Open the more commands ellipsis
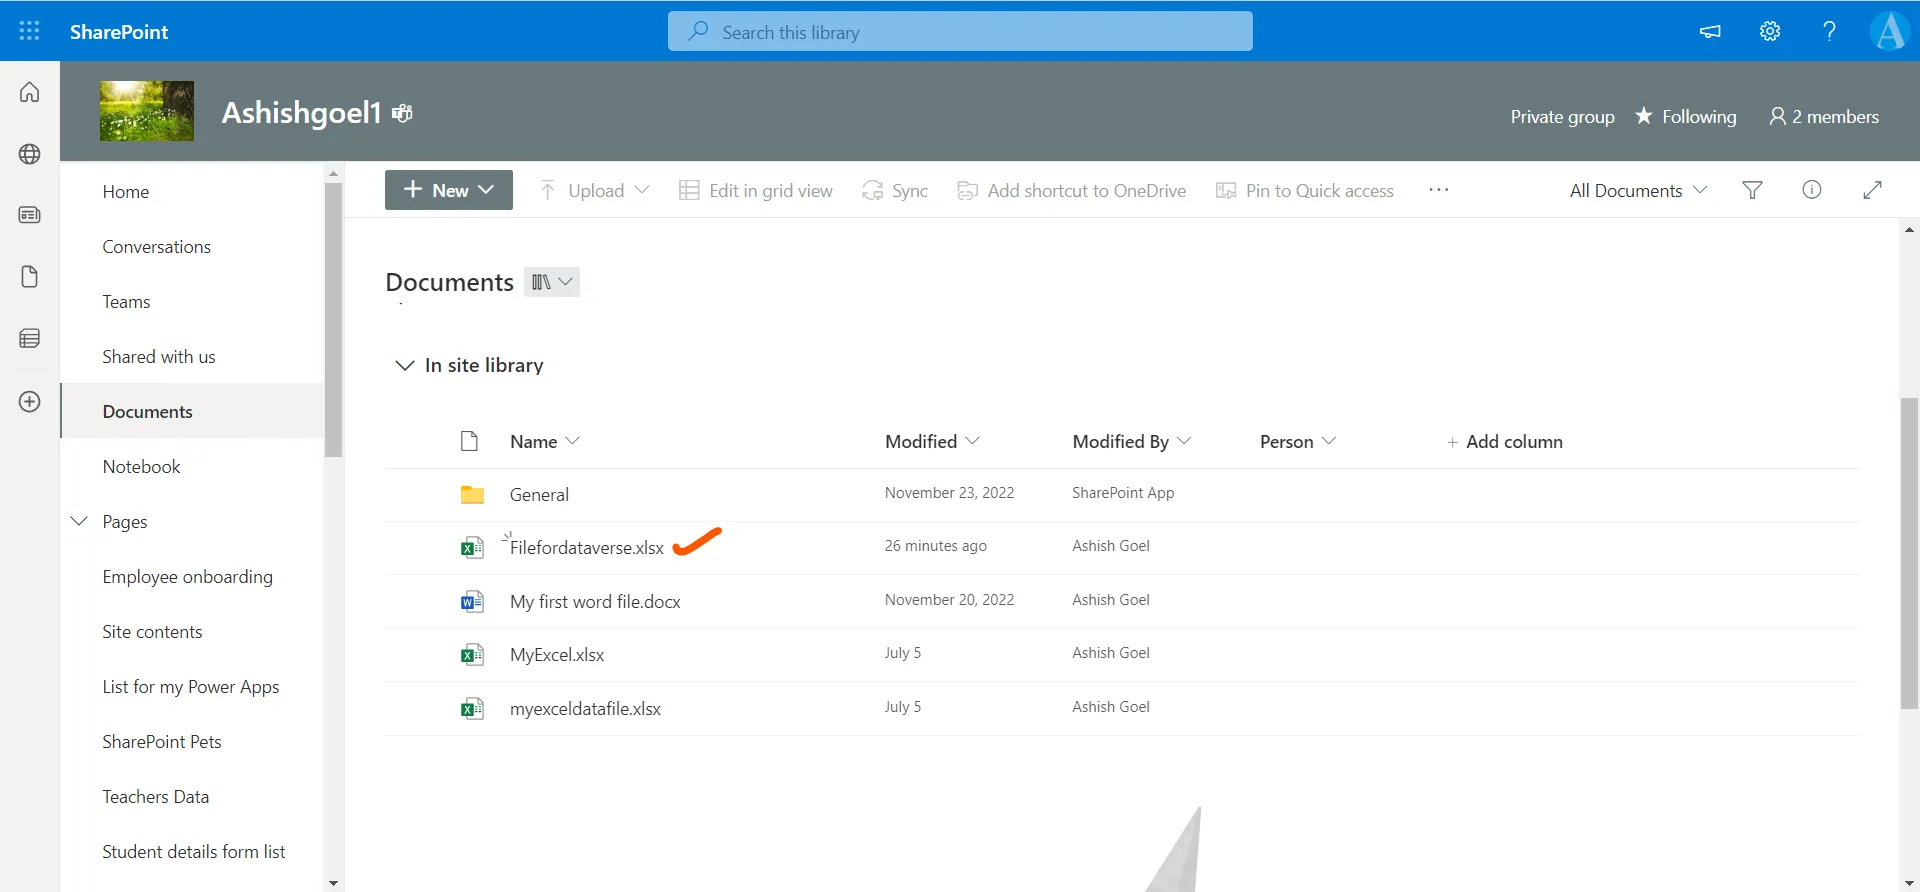This screenshot has height=892, width=1920. 1438,190
